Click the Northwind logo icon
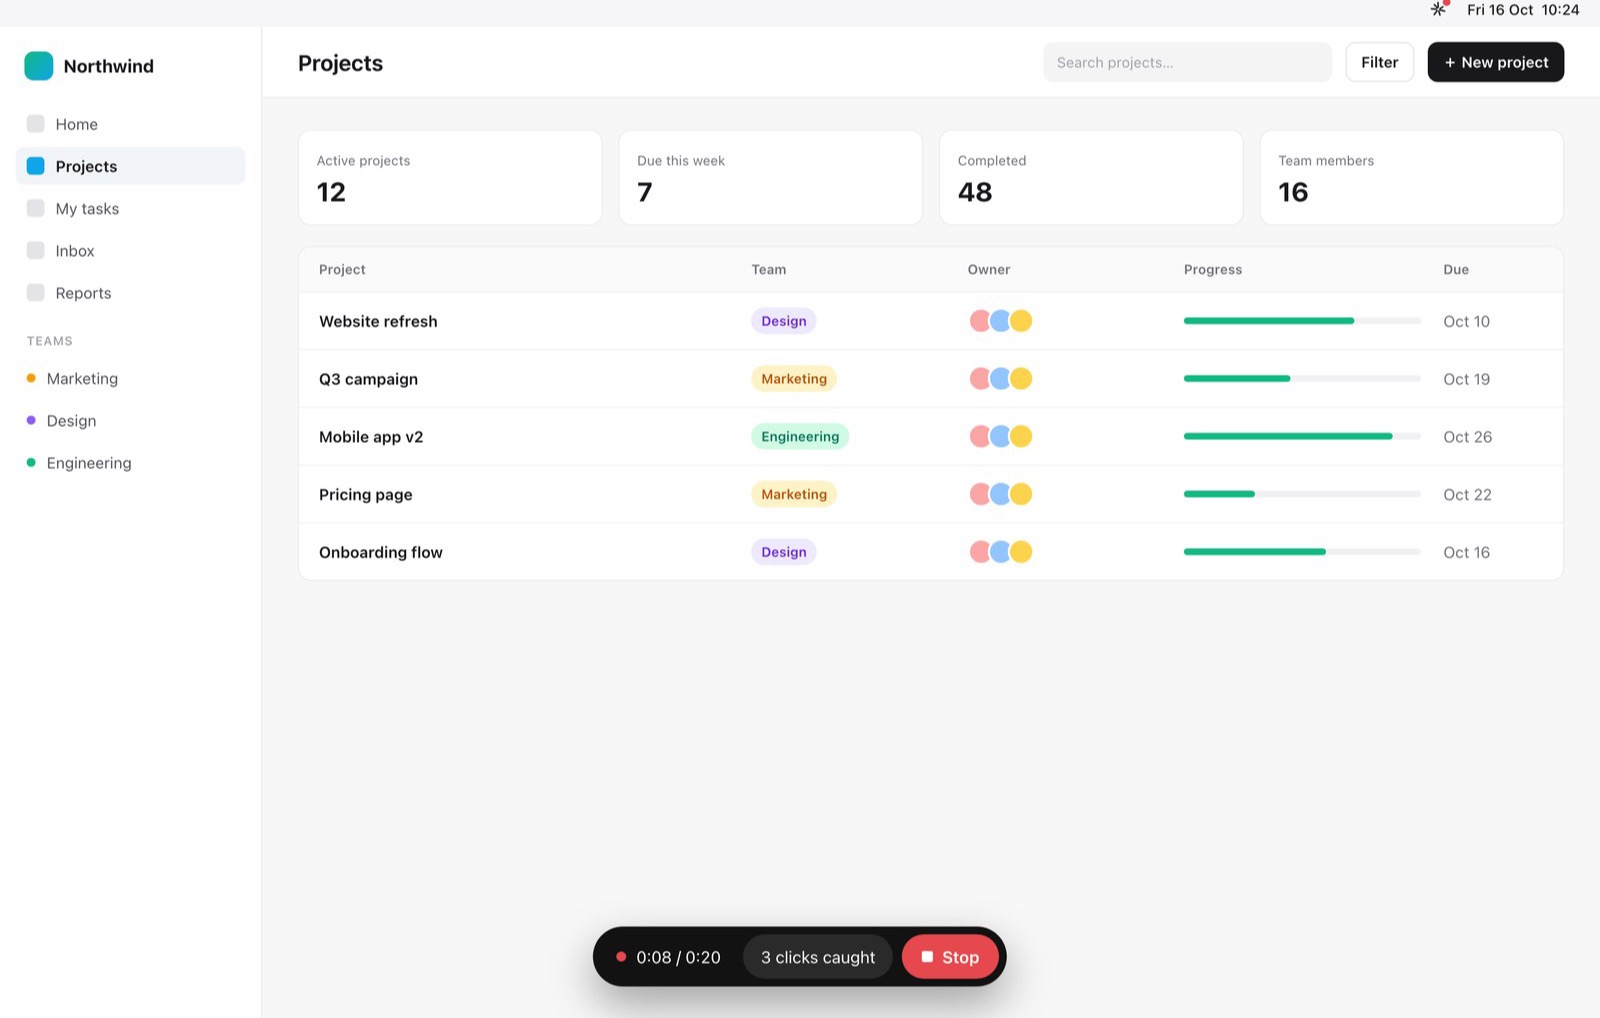 39,66
